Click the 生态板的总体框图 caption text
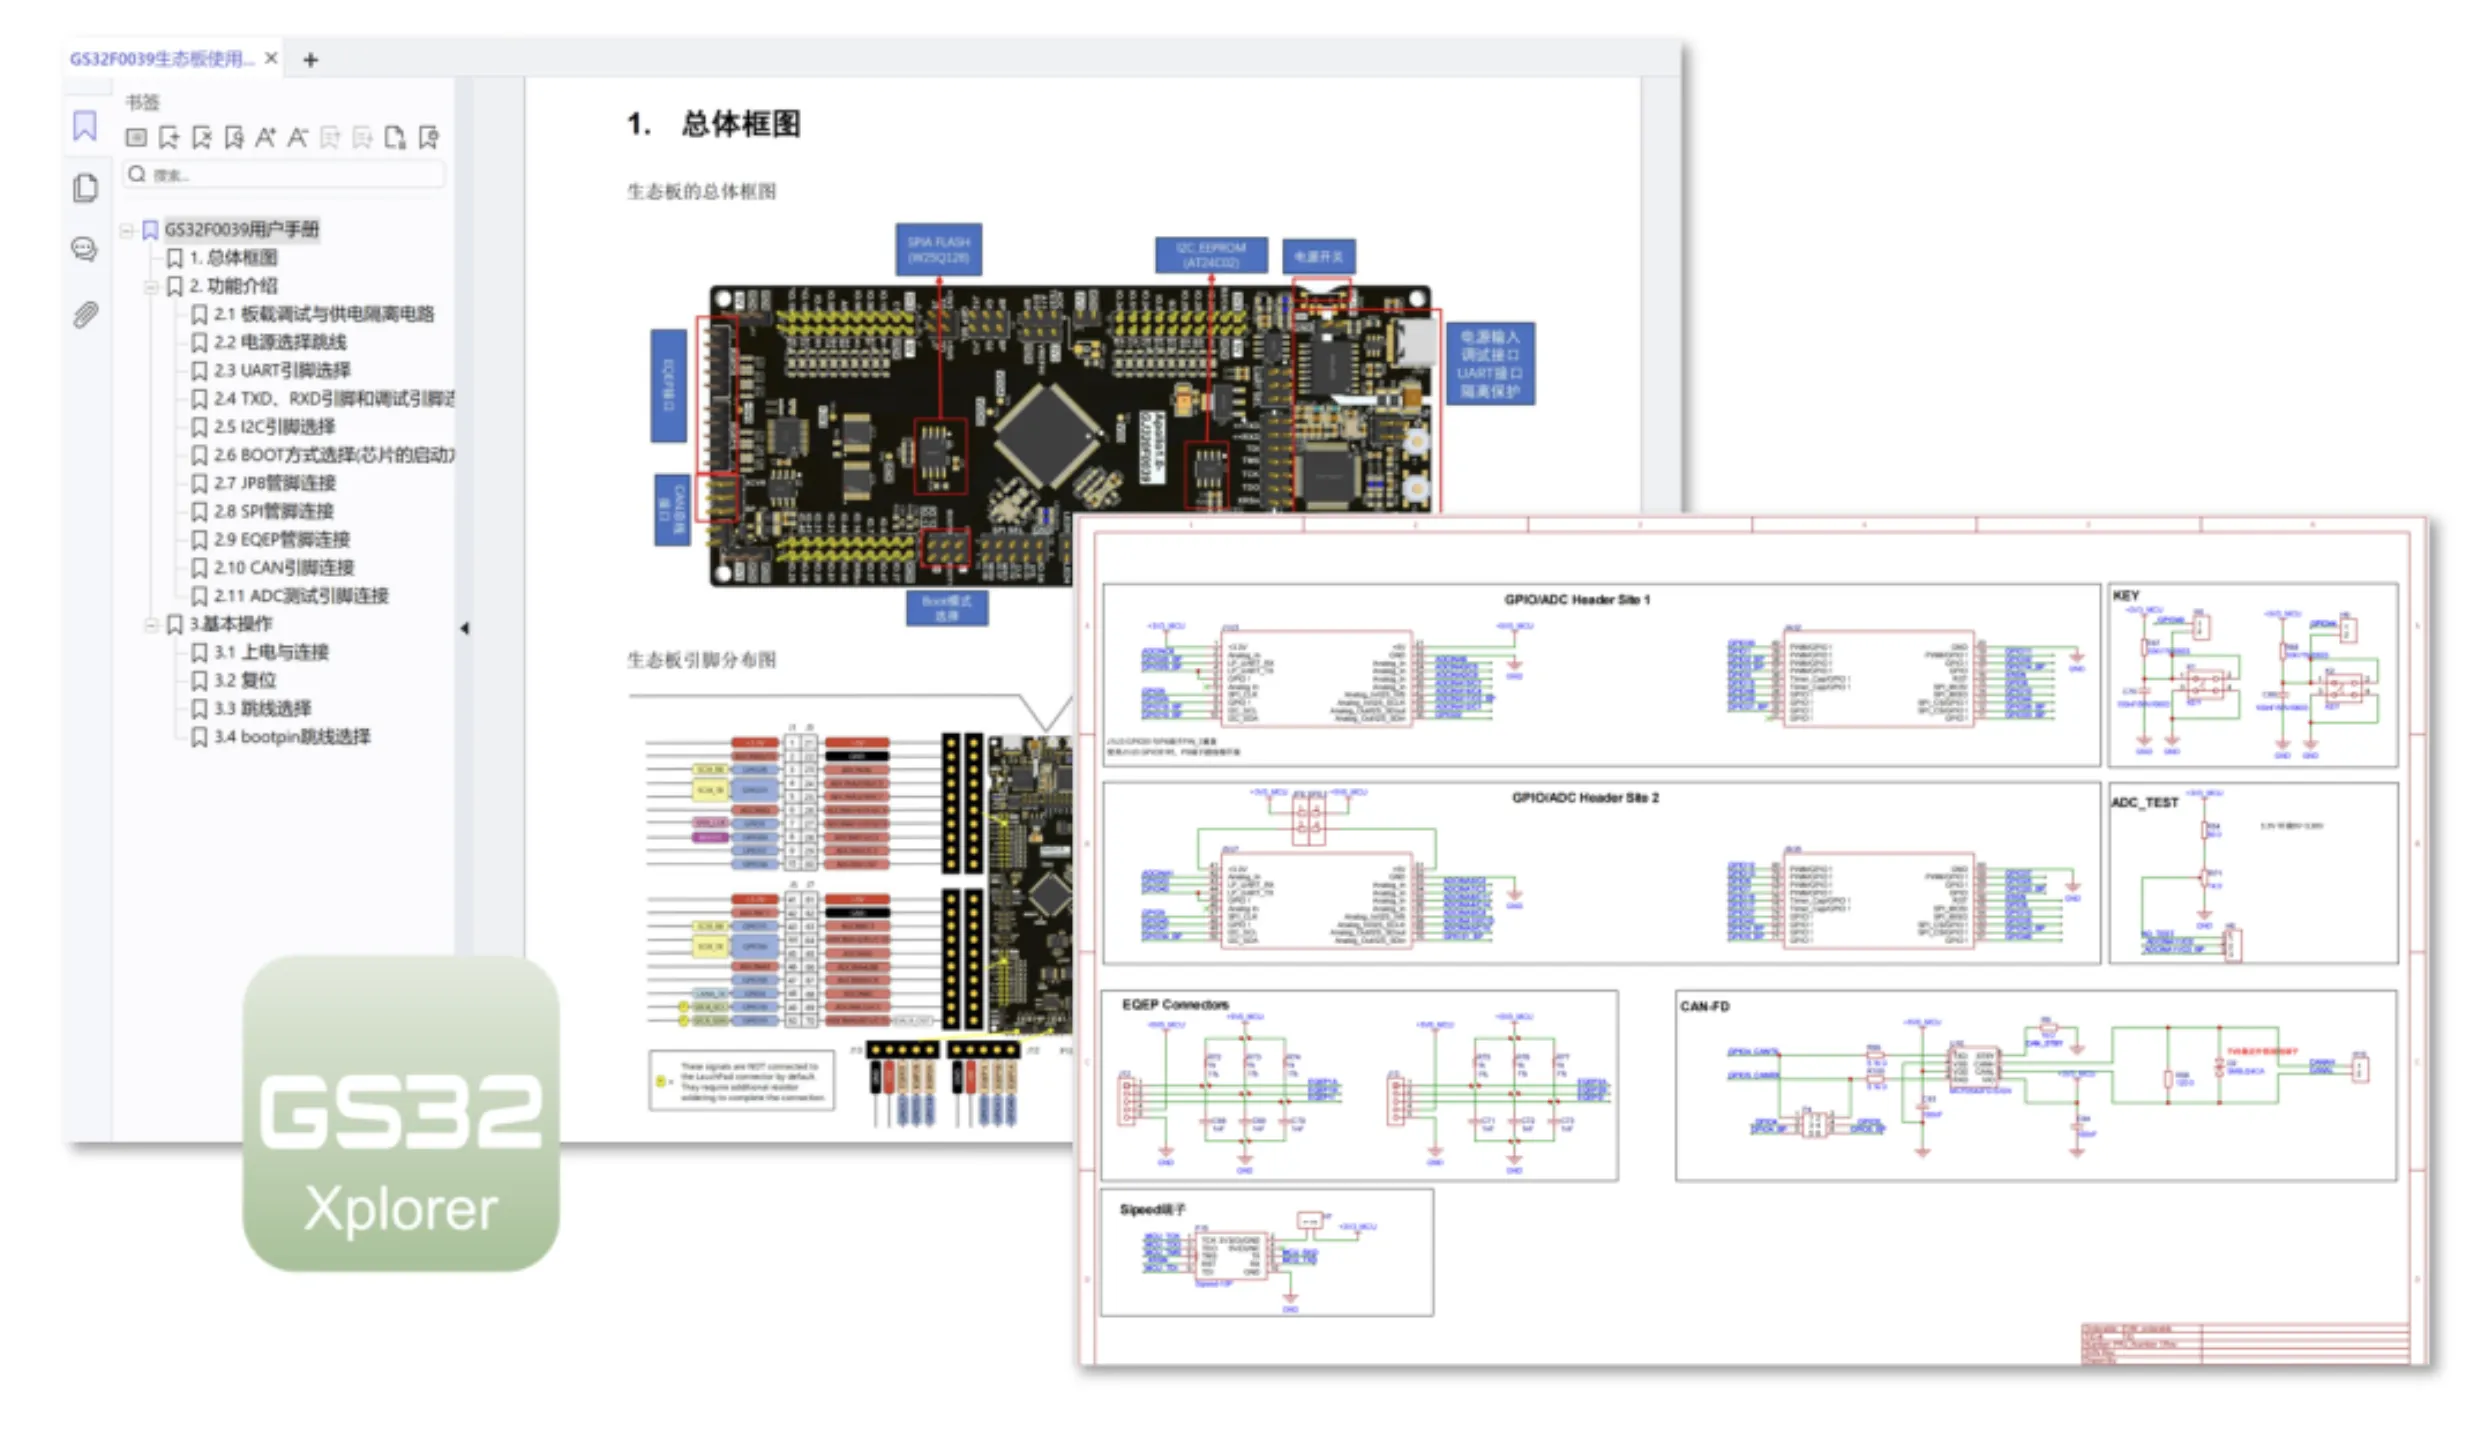Screen dimensions: 2486x1450 (701, 191)
